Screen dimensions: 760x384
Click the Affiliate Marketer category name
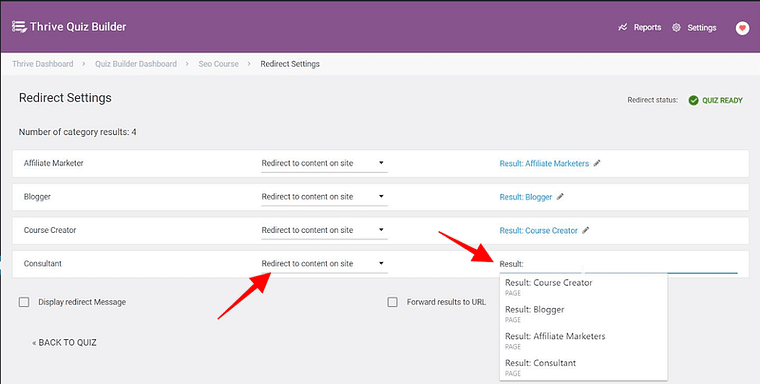click(53, 163)
